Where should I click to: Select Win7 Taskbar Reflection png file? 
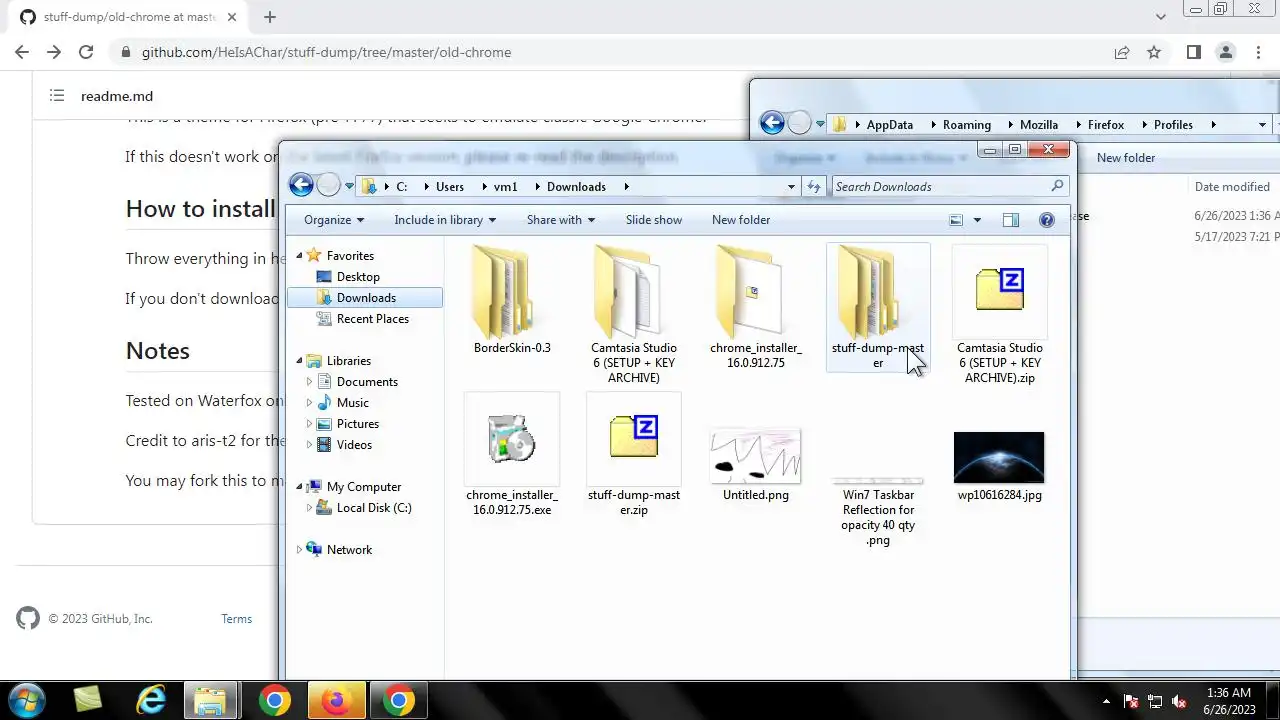[878, 510]
